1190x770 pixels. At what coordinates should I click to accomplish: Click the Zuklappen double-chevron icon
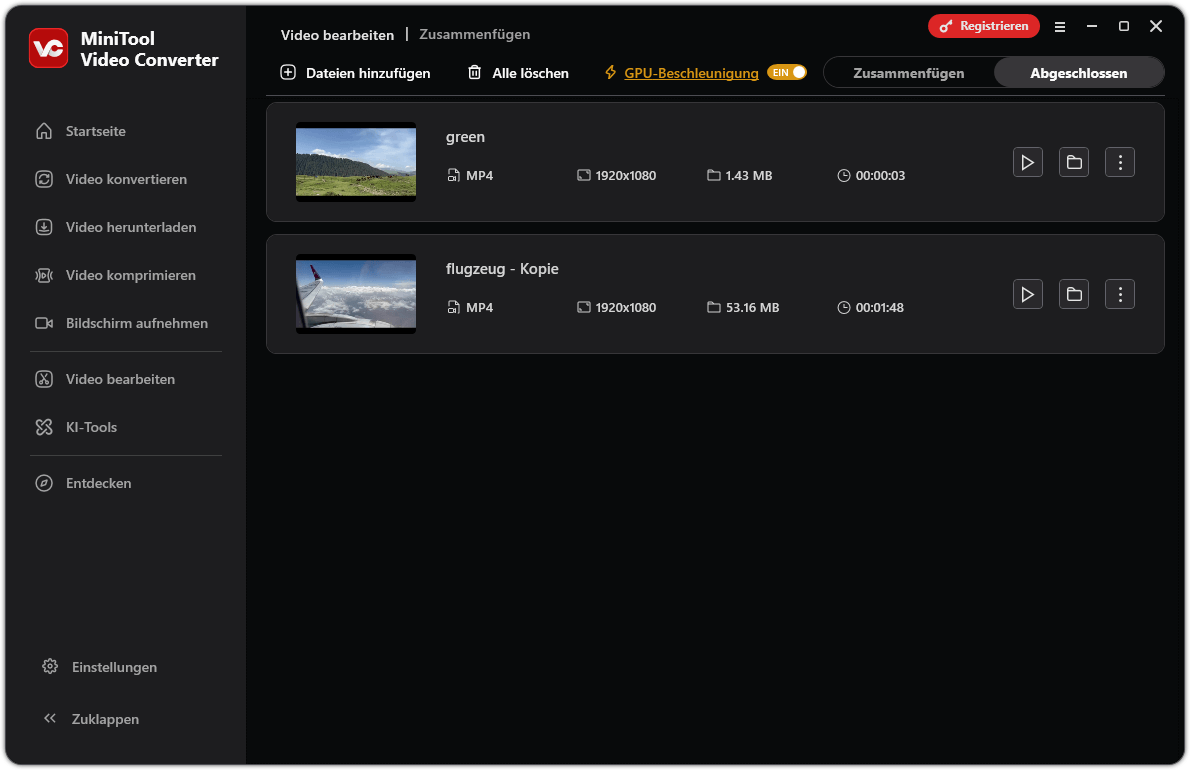pos(50,718)
